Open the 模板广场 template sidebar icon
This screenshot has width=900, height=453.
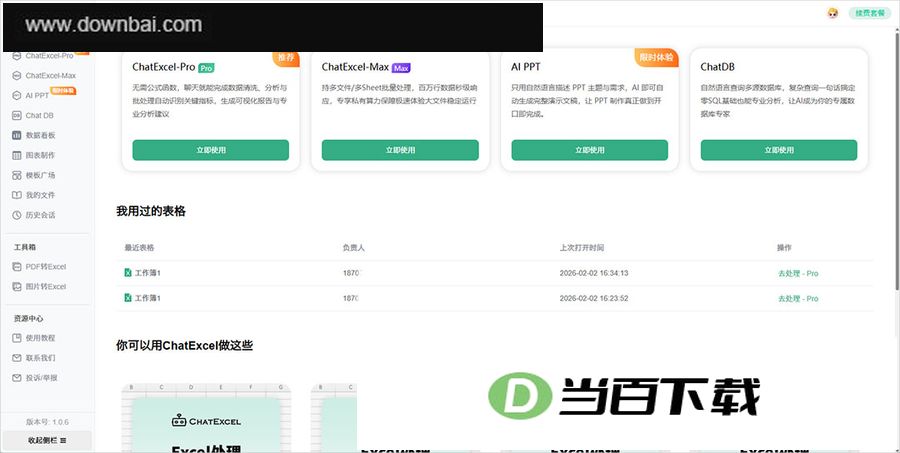tap(16, 175)
